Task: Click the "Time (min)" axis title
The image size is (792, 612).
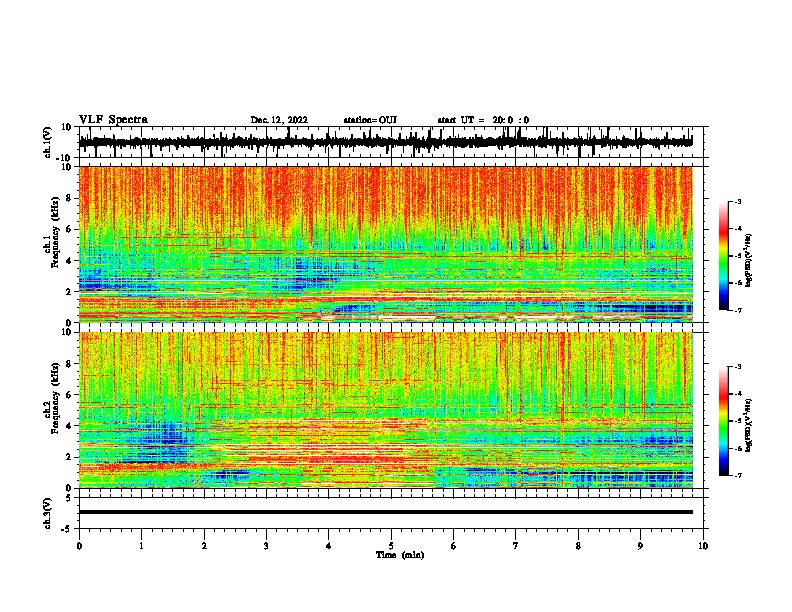Action: click(x=400, y=555)
